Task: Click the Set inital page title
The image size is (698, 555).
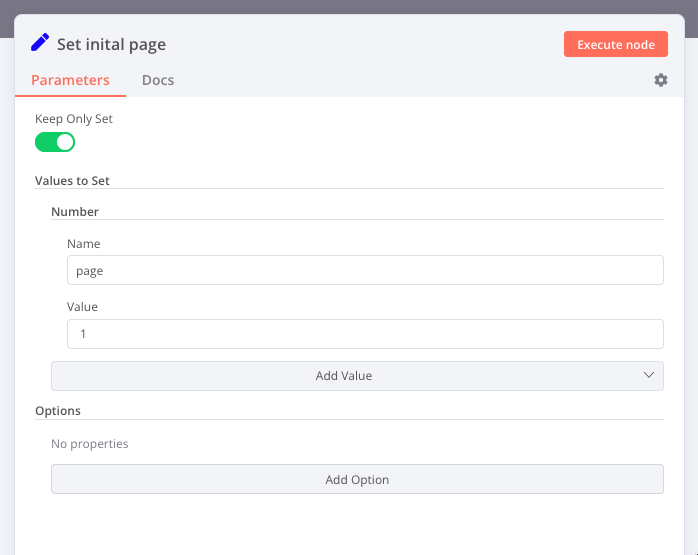Action: [111, 44]
